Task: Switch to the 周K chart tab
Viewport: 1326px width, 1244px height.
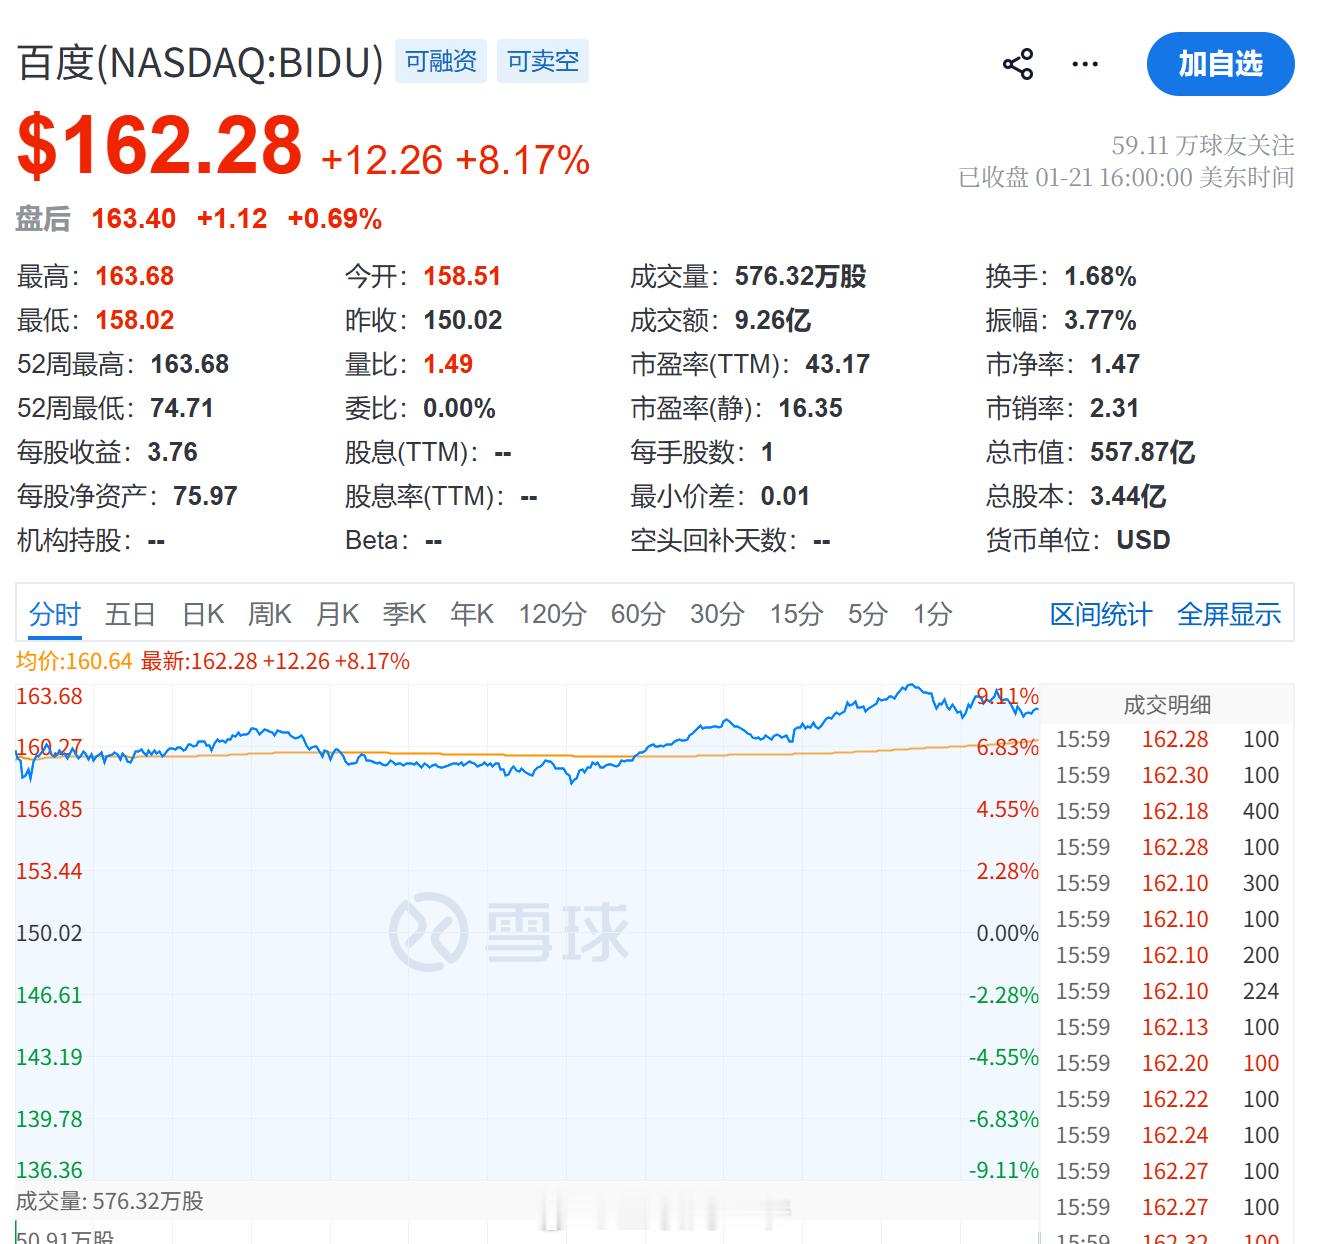Action: (270, 614)
